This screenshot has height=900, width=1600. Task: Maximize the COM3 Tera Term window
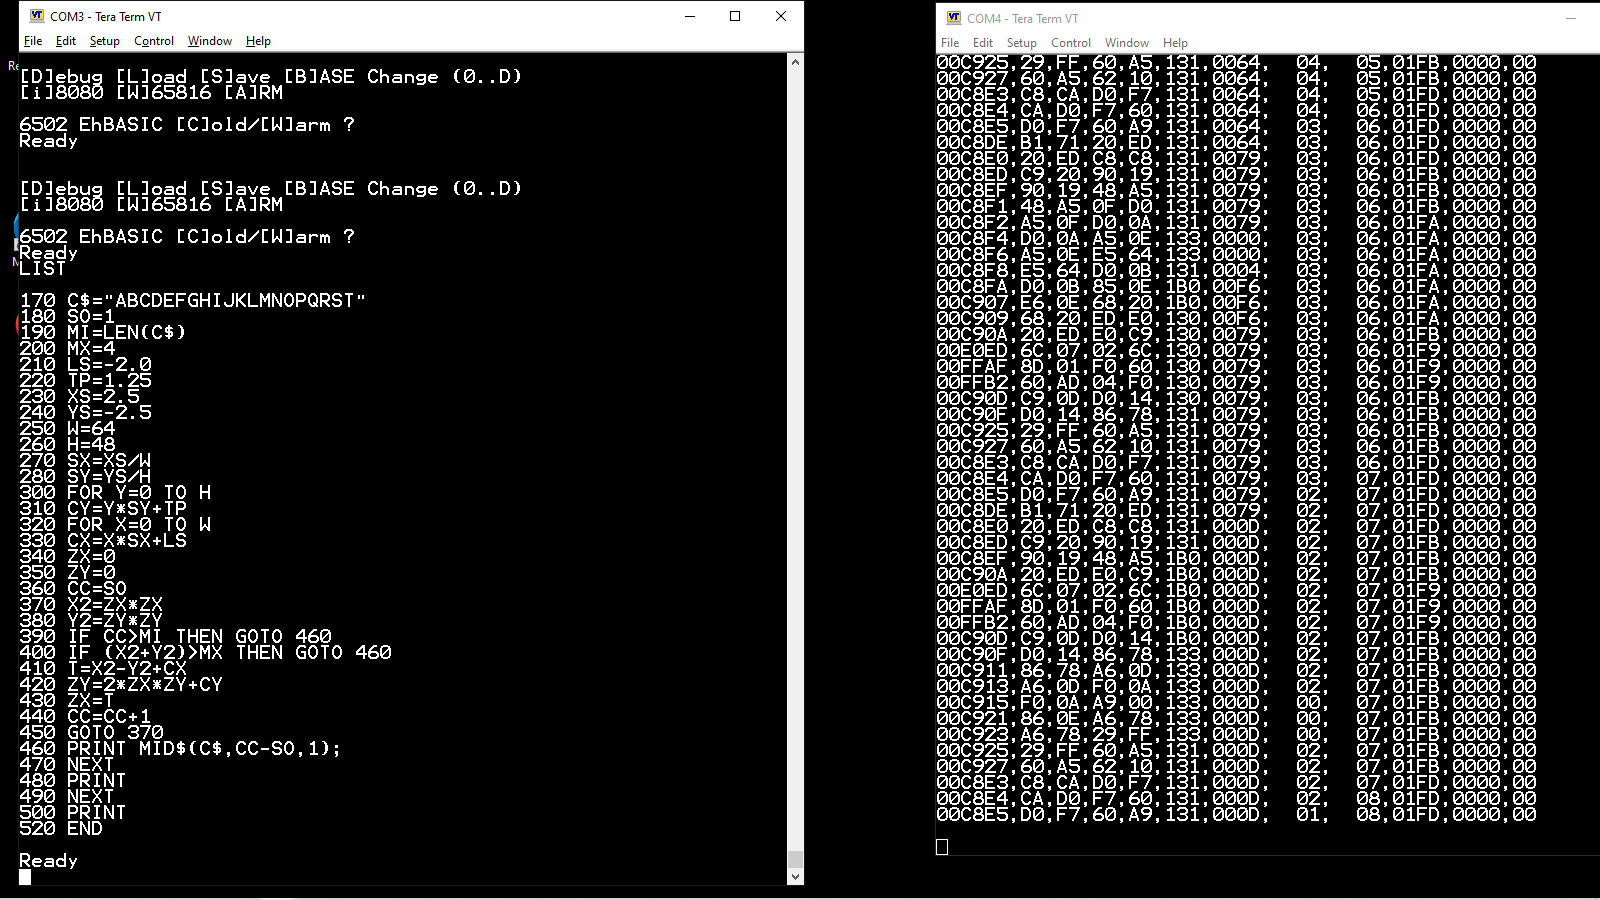pos(735,16)
